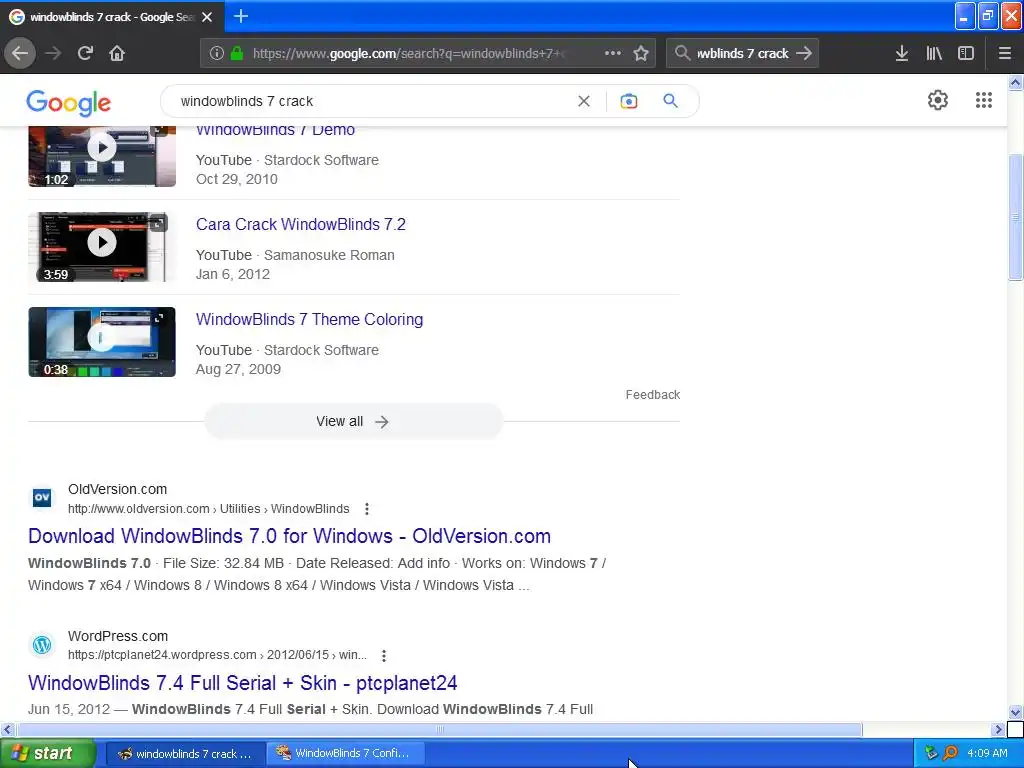1024x768 pixels.
Task: Open the WindowBlinds 7 Demo video link
Action: [x=275, y=131]
